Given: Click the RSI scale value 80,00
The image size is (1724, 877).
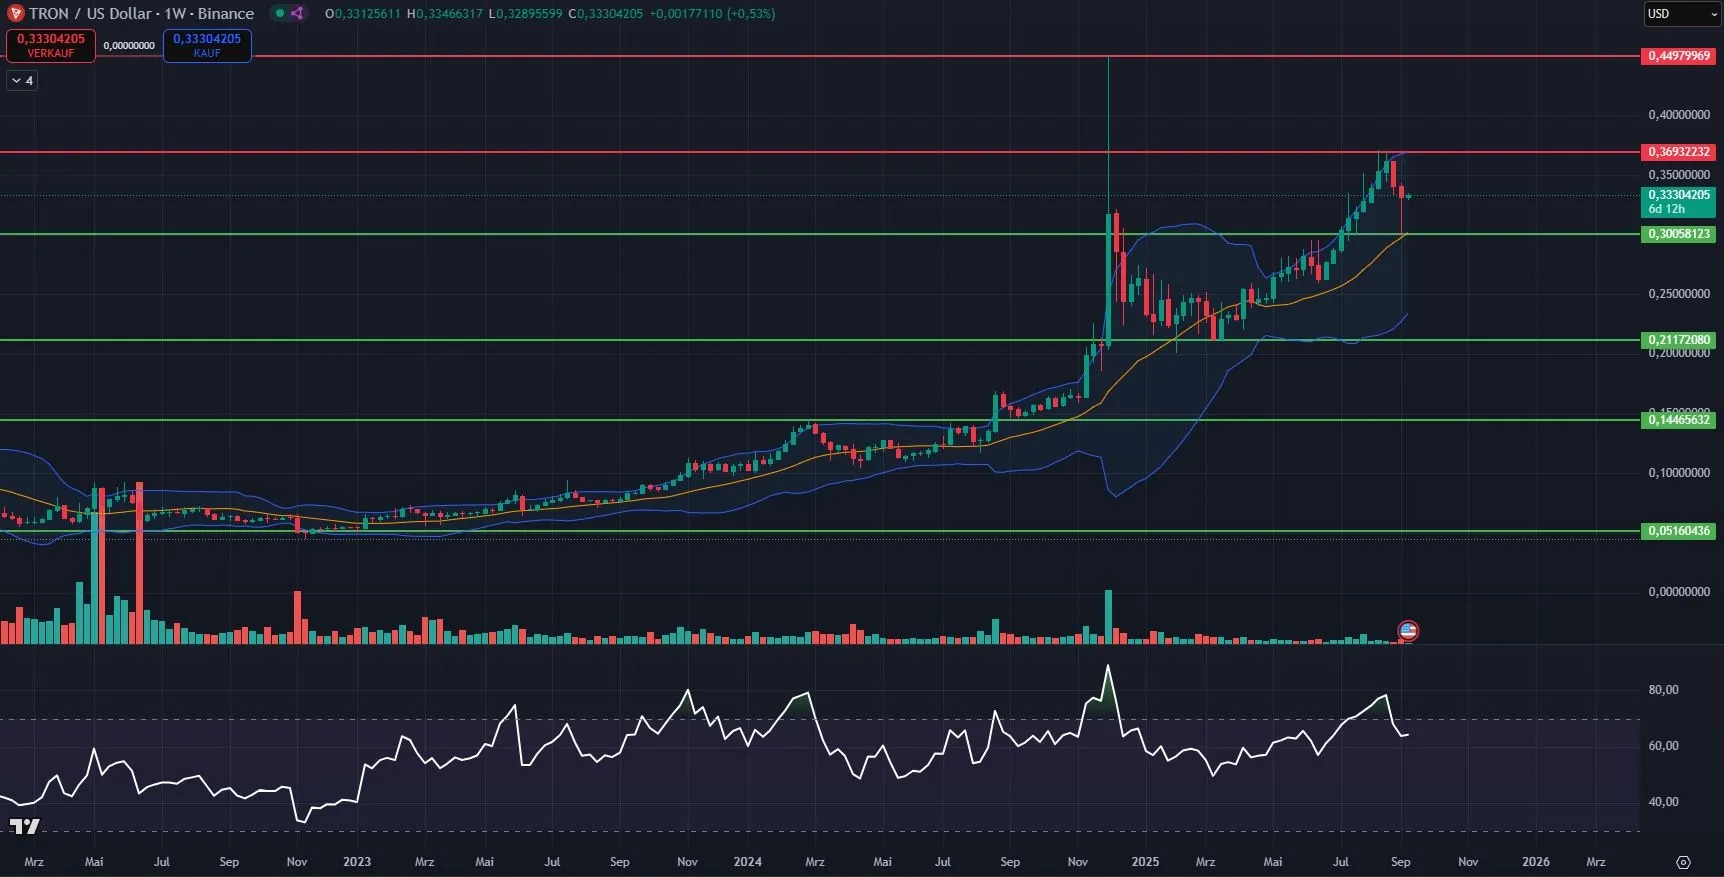Looking at the screenshot, I should (x=1663, y=690).
